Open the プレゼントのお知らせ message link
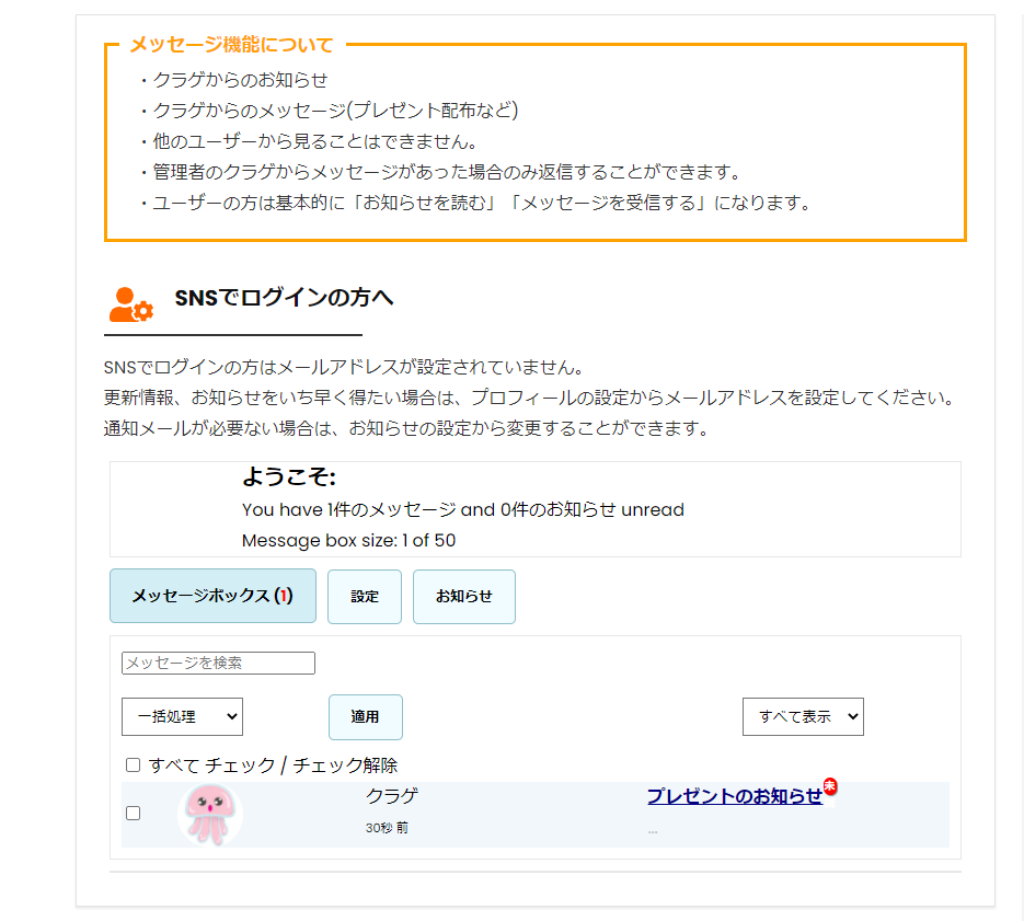The width and height of the screenshot is (1024, 921). click(x=734, y=797)
